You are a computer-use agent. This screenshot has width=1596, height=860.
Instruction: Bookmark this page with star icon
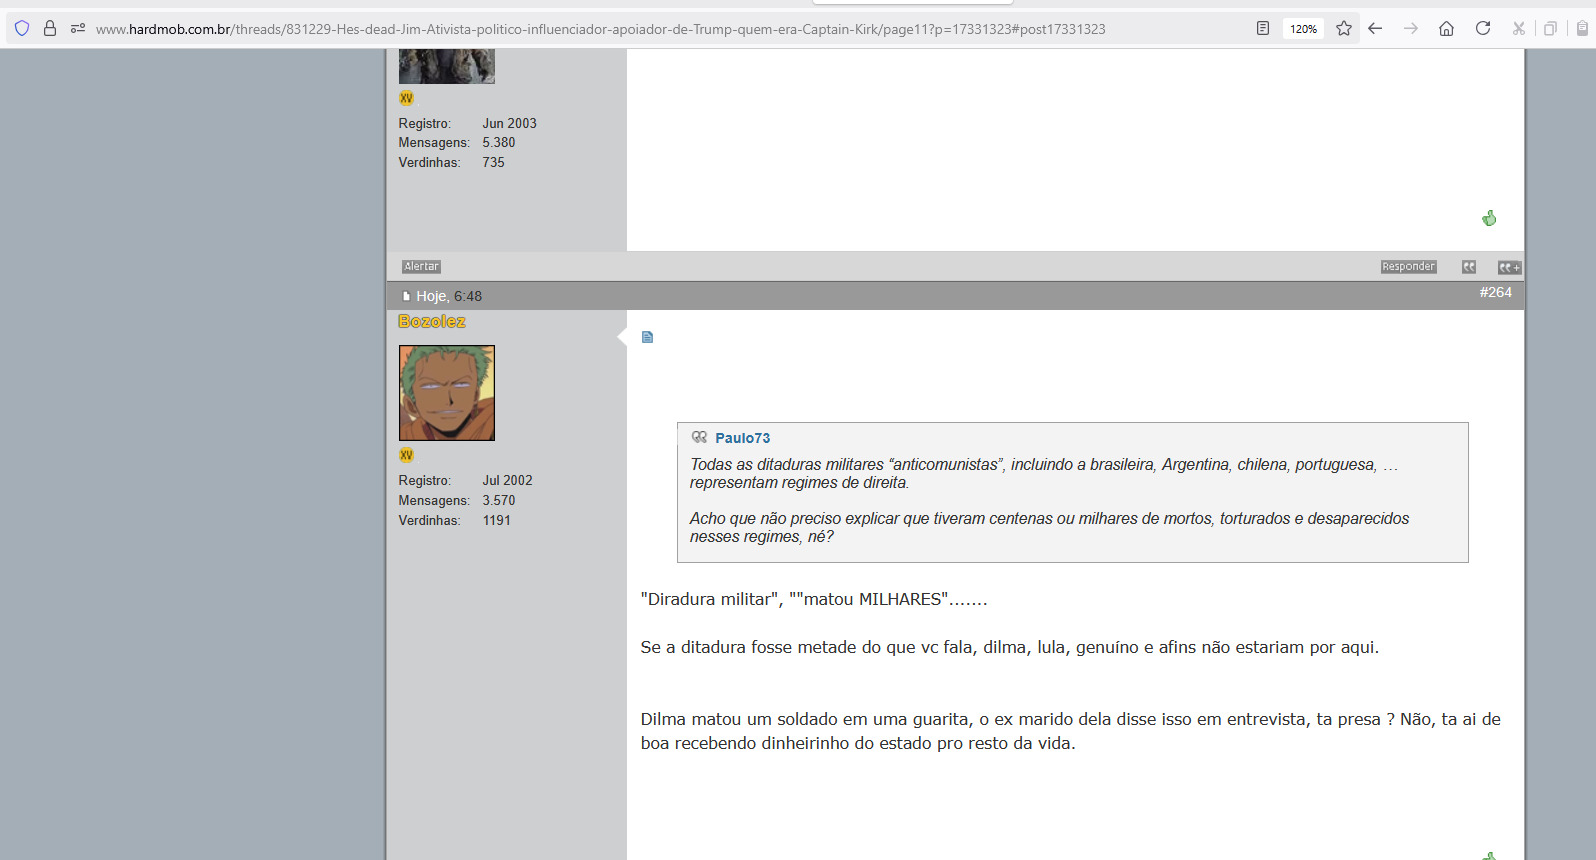[1344, 29]
